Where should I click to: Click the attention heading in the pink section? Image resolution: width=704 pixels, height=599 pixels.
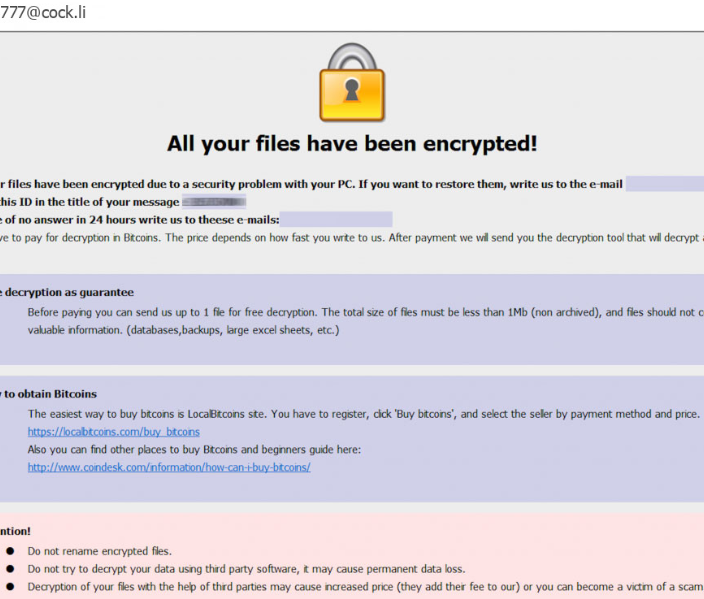point(15,531)
